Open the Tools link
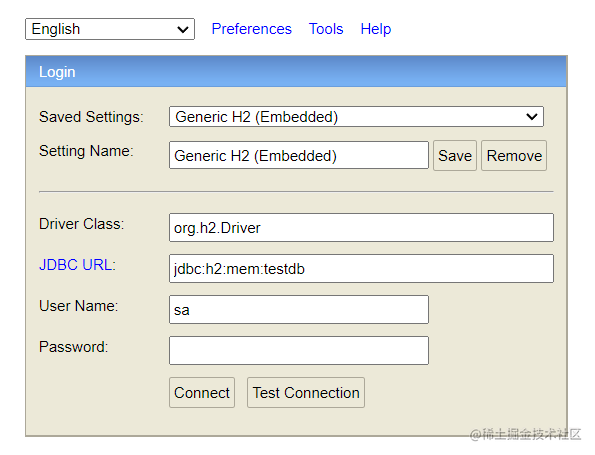 [x=326, y=29]
